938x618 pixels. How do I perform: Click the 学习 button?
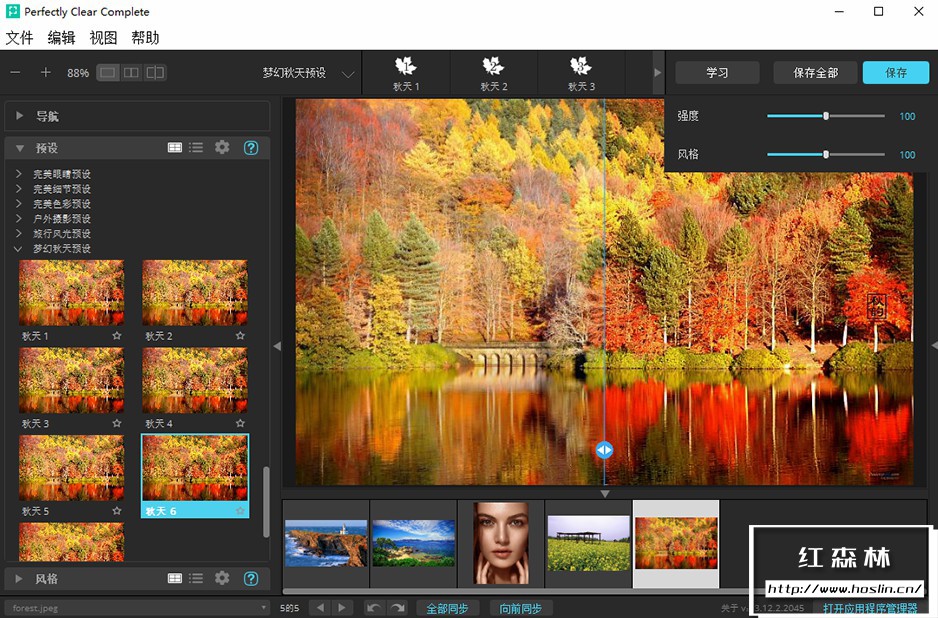coord(717,72)
